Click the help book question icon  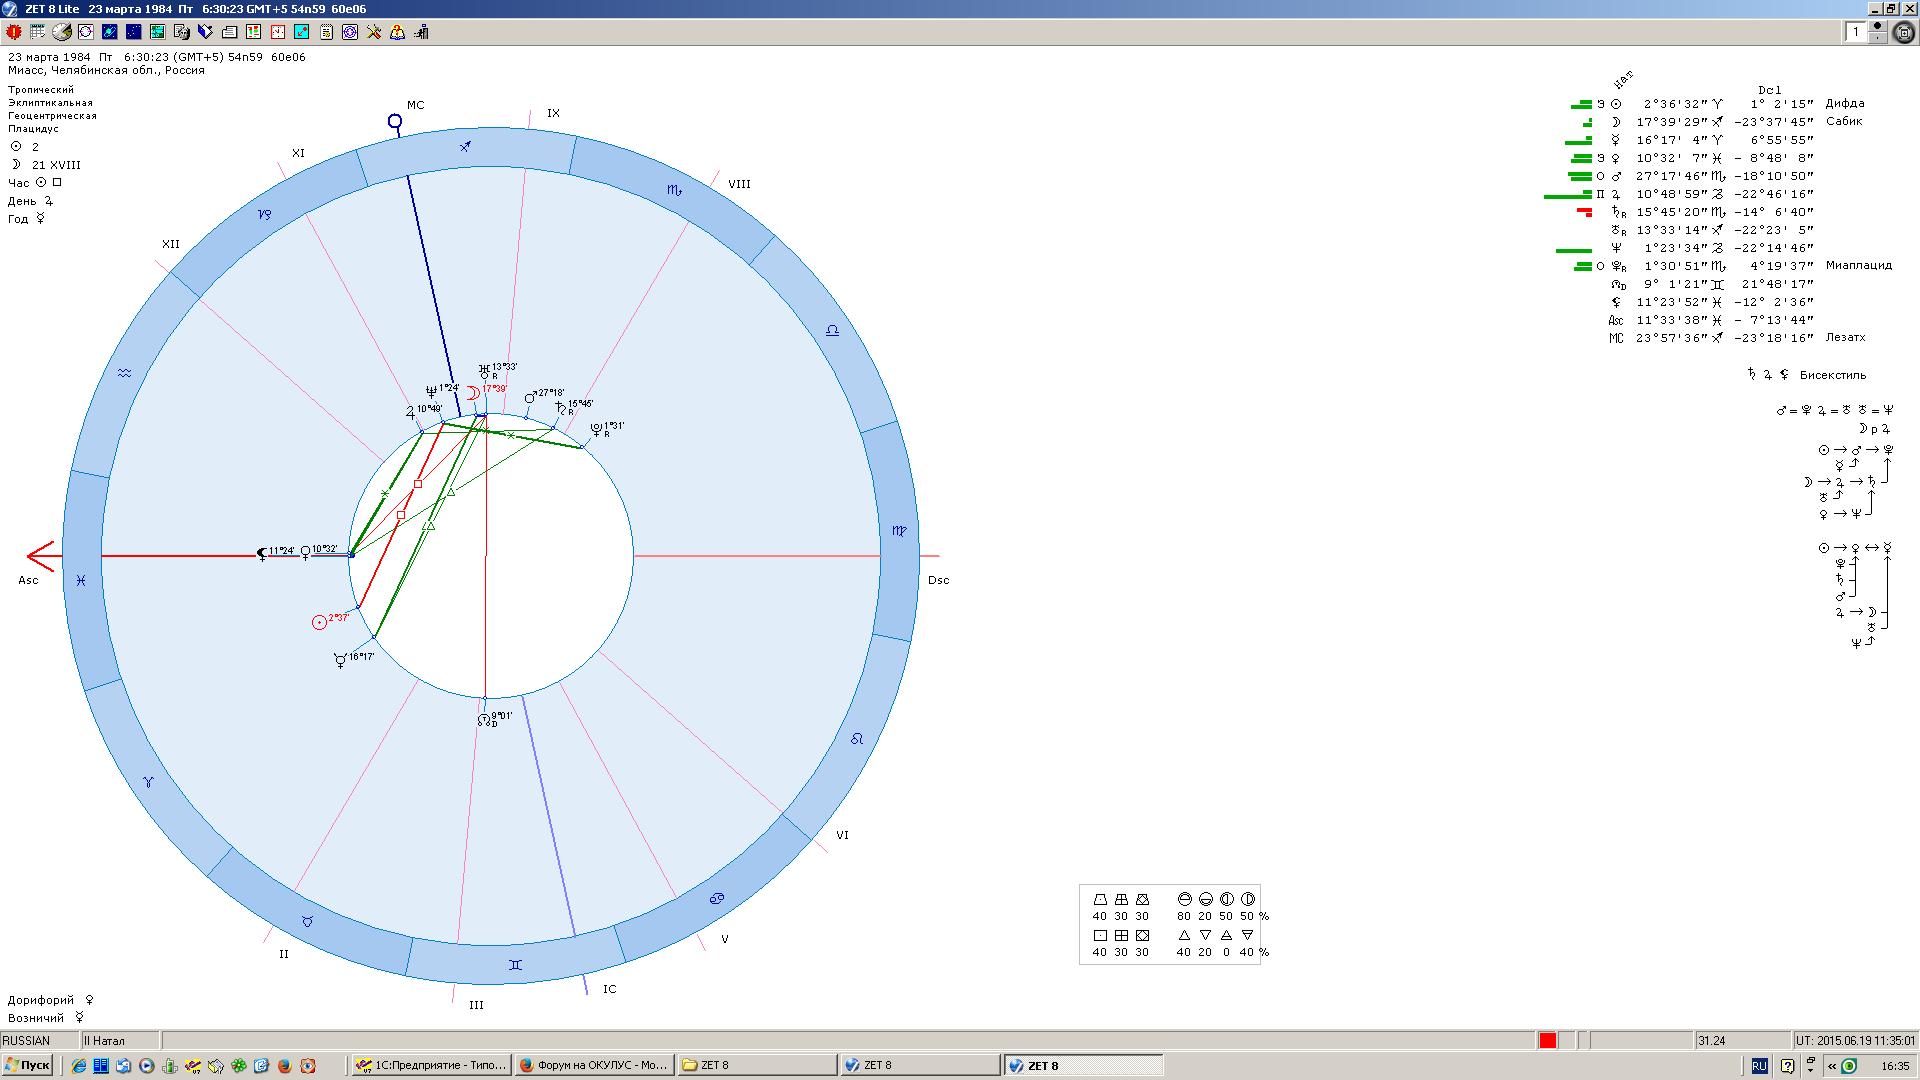click(x=397, y=32)
